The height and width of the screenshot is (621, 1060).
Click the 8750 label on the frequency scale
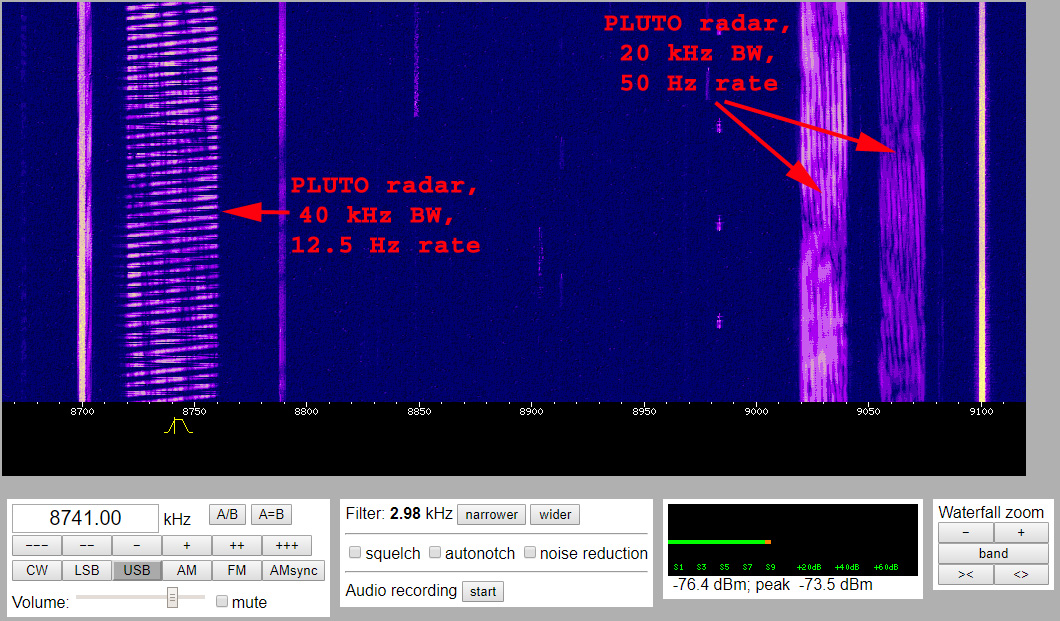pos(194,411)
